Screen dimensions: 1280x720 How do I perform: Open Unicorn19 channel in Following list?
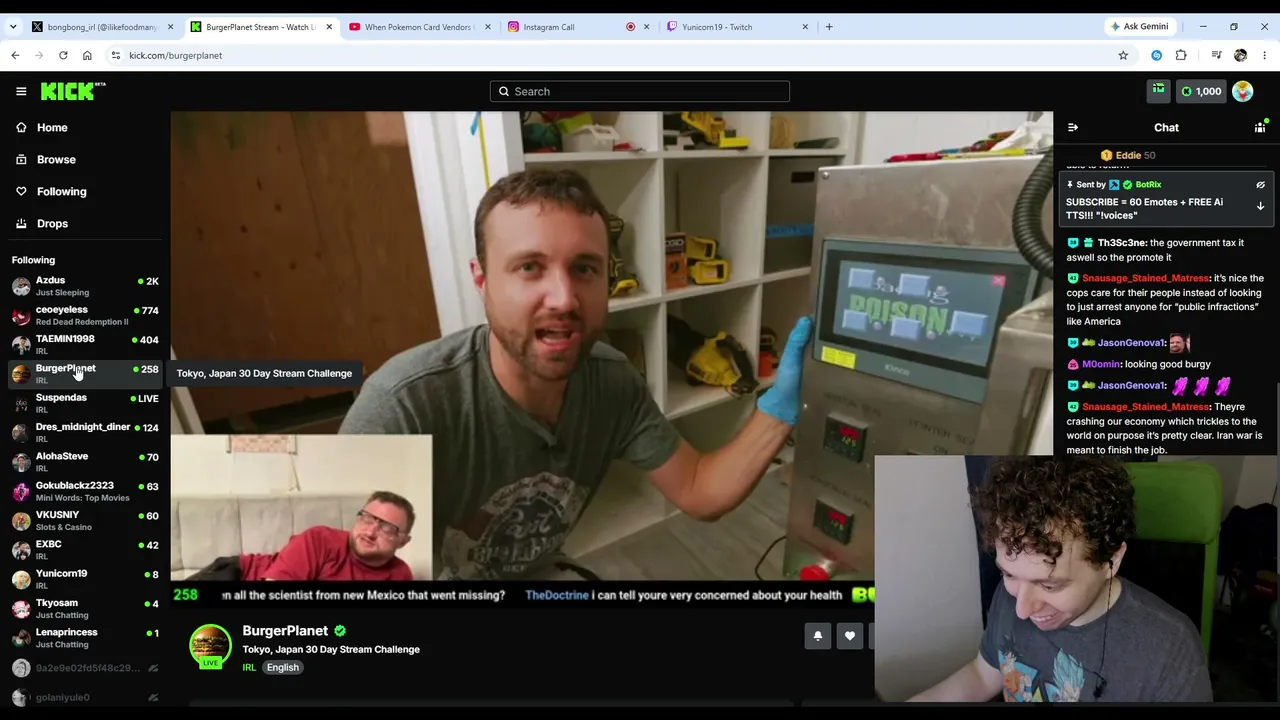coord(85,579)
